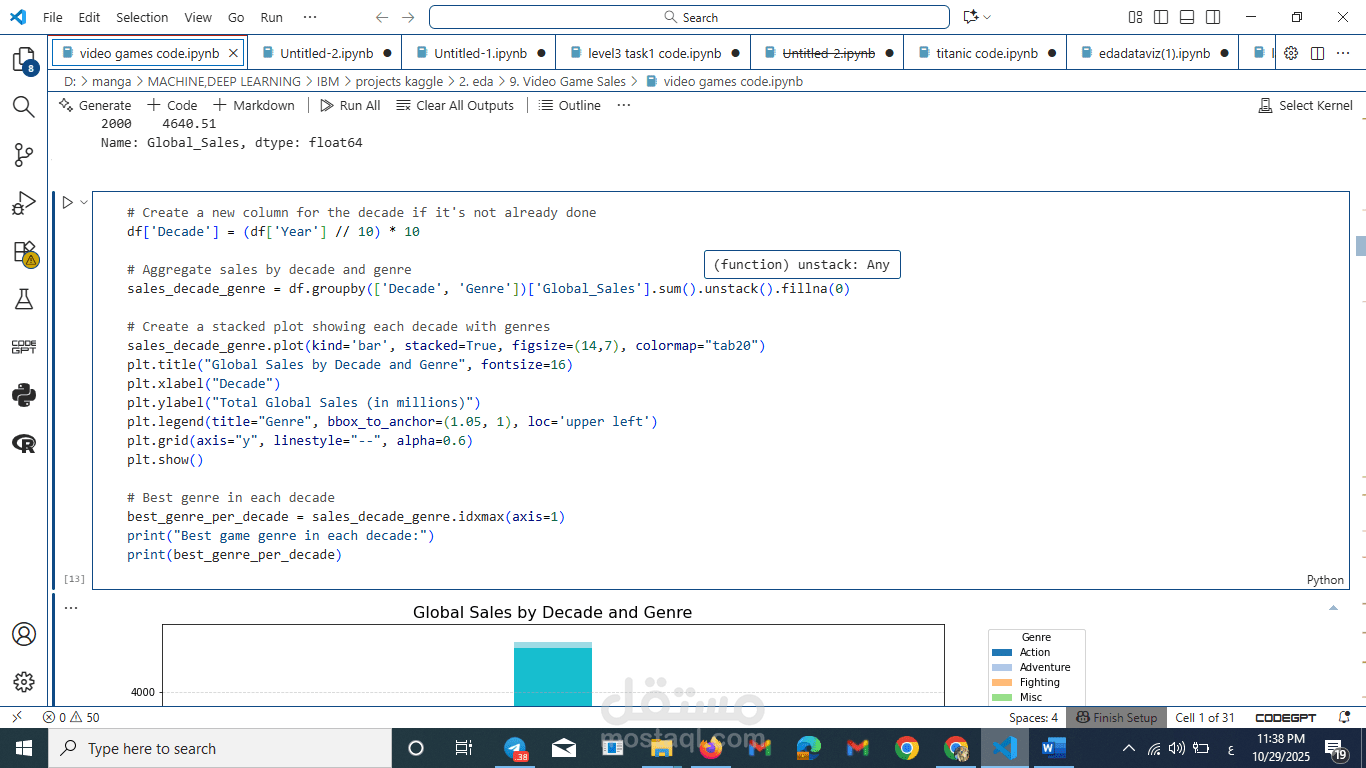Close the video games code.ipynb tab
Image resolution: width=1366 pixels, height=768 pixels.
pyautogui.click(x=233, y=53)
